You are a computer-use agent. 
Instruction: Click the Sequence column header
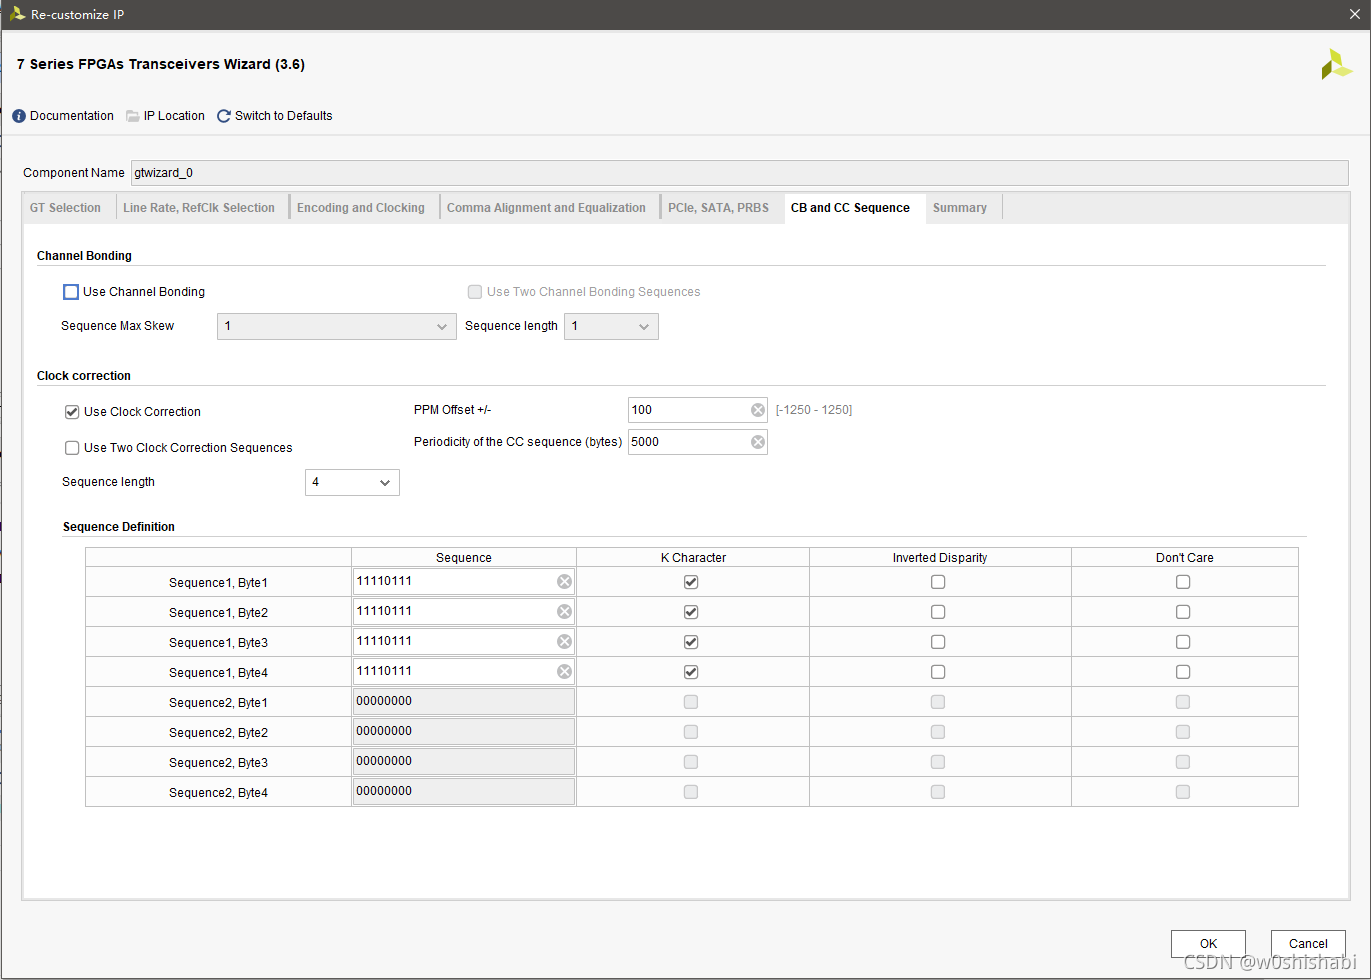coord(464,558)
